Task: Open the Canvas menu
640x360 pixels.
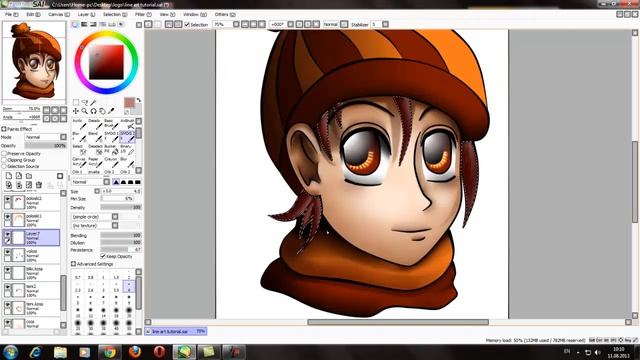Action: pyautogui.click(x=59, y=14)
